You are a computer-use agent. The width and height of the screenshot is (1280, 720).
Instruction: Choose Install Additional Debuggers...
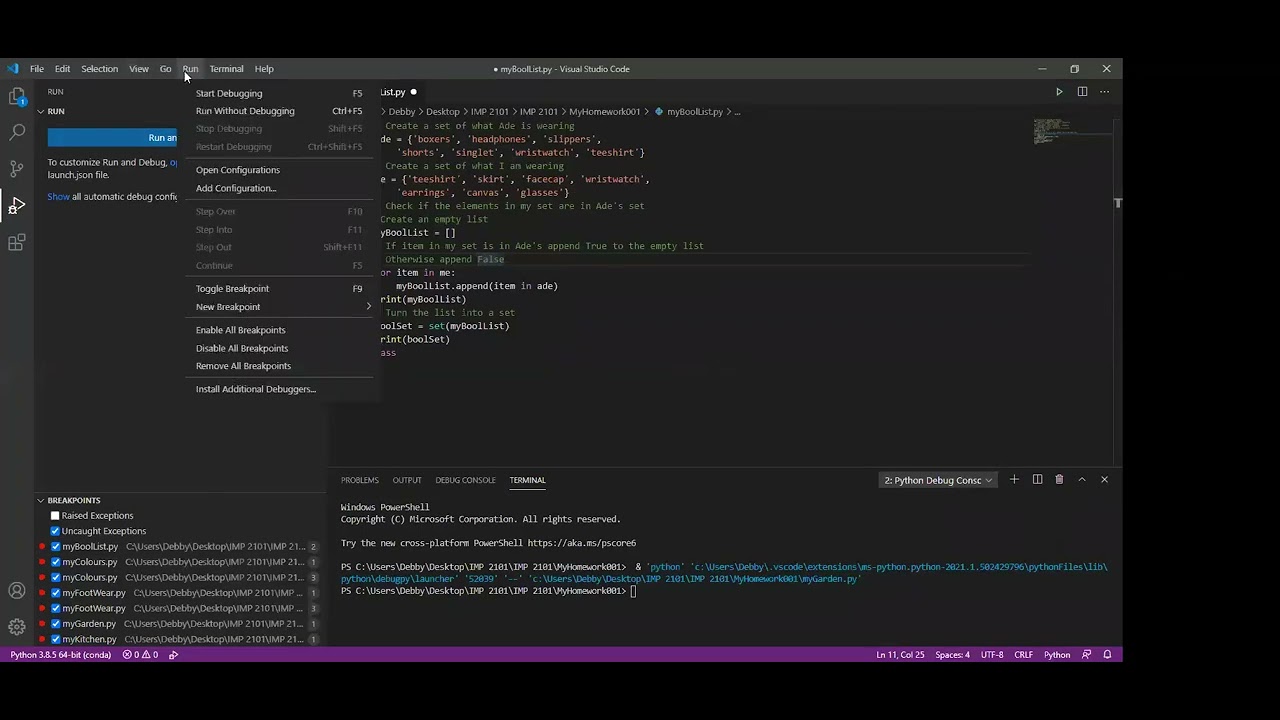(x=279, y=389)
